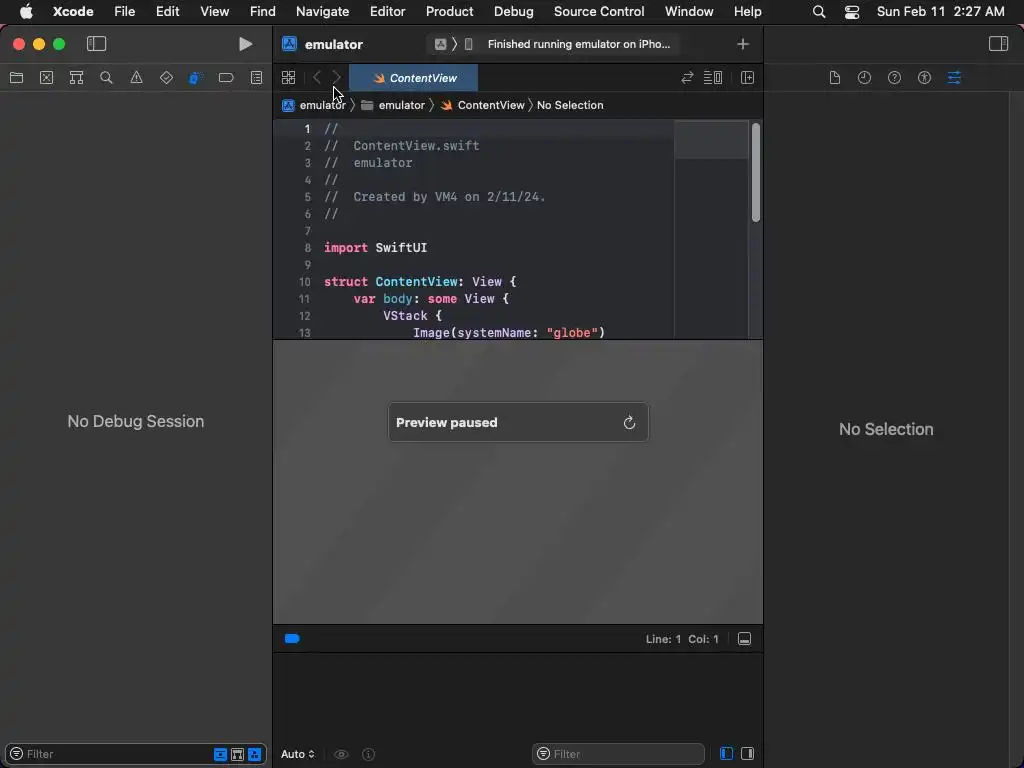Image resolution: width=1024 pixels, height=768 pixels.
Task: Run the emulator scheme with Play button
Action: pyautogui.click(x=246, y=44)
